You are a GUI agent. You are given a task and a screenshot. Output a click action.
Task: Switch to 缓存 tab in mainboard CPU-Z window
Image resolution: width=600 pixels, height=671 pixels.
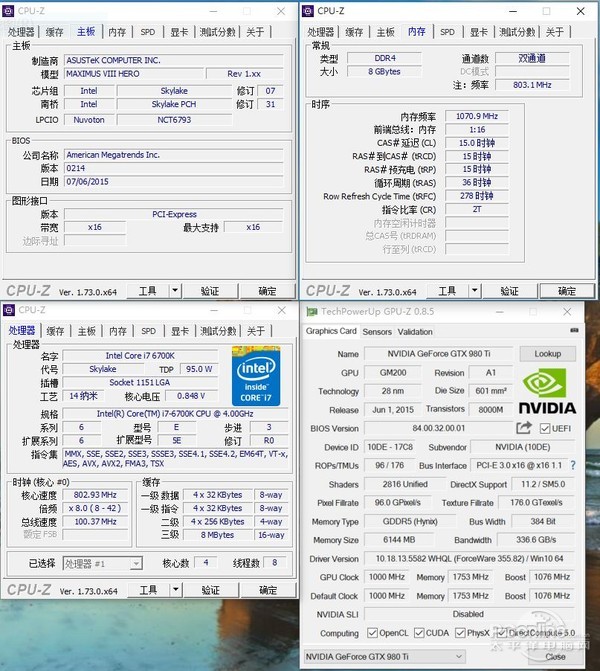click(x=54, y=32)
